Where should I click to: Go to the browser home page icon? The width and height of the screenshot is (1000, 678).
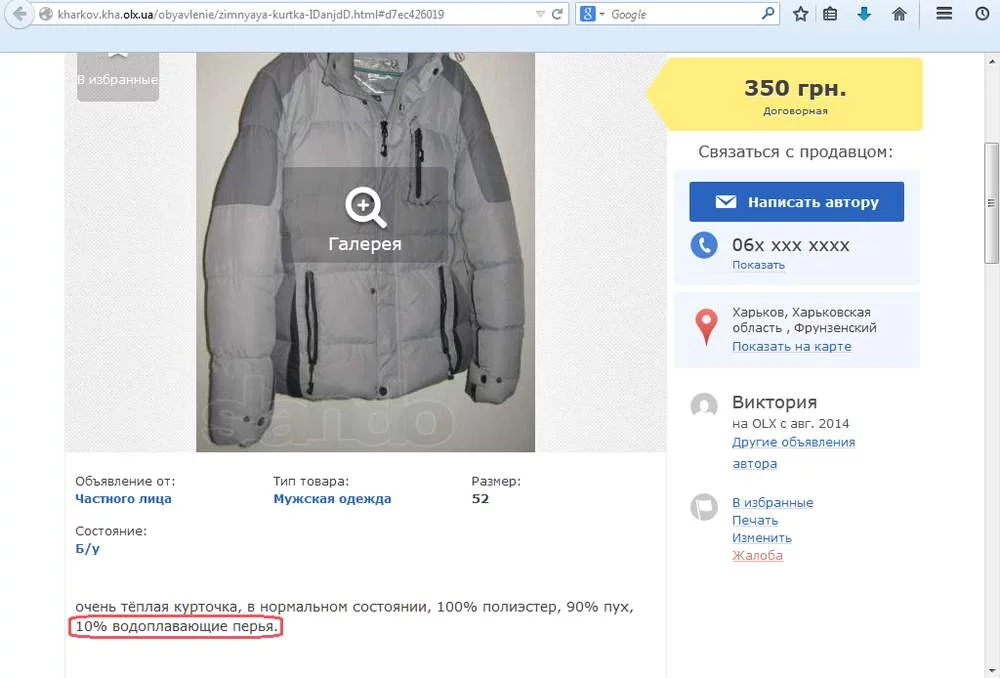pyautogui.click(x=899, y=15)
